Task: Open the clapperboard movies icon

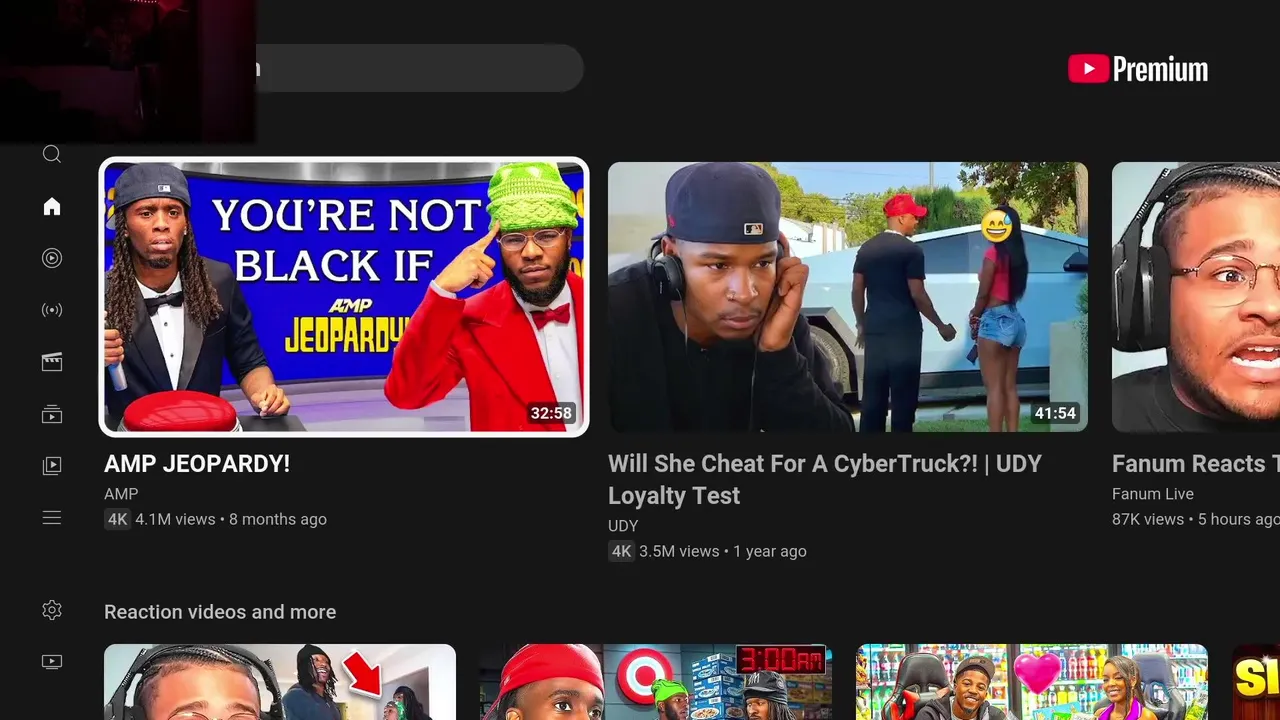Action: click(x=52, y=362)
